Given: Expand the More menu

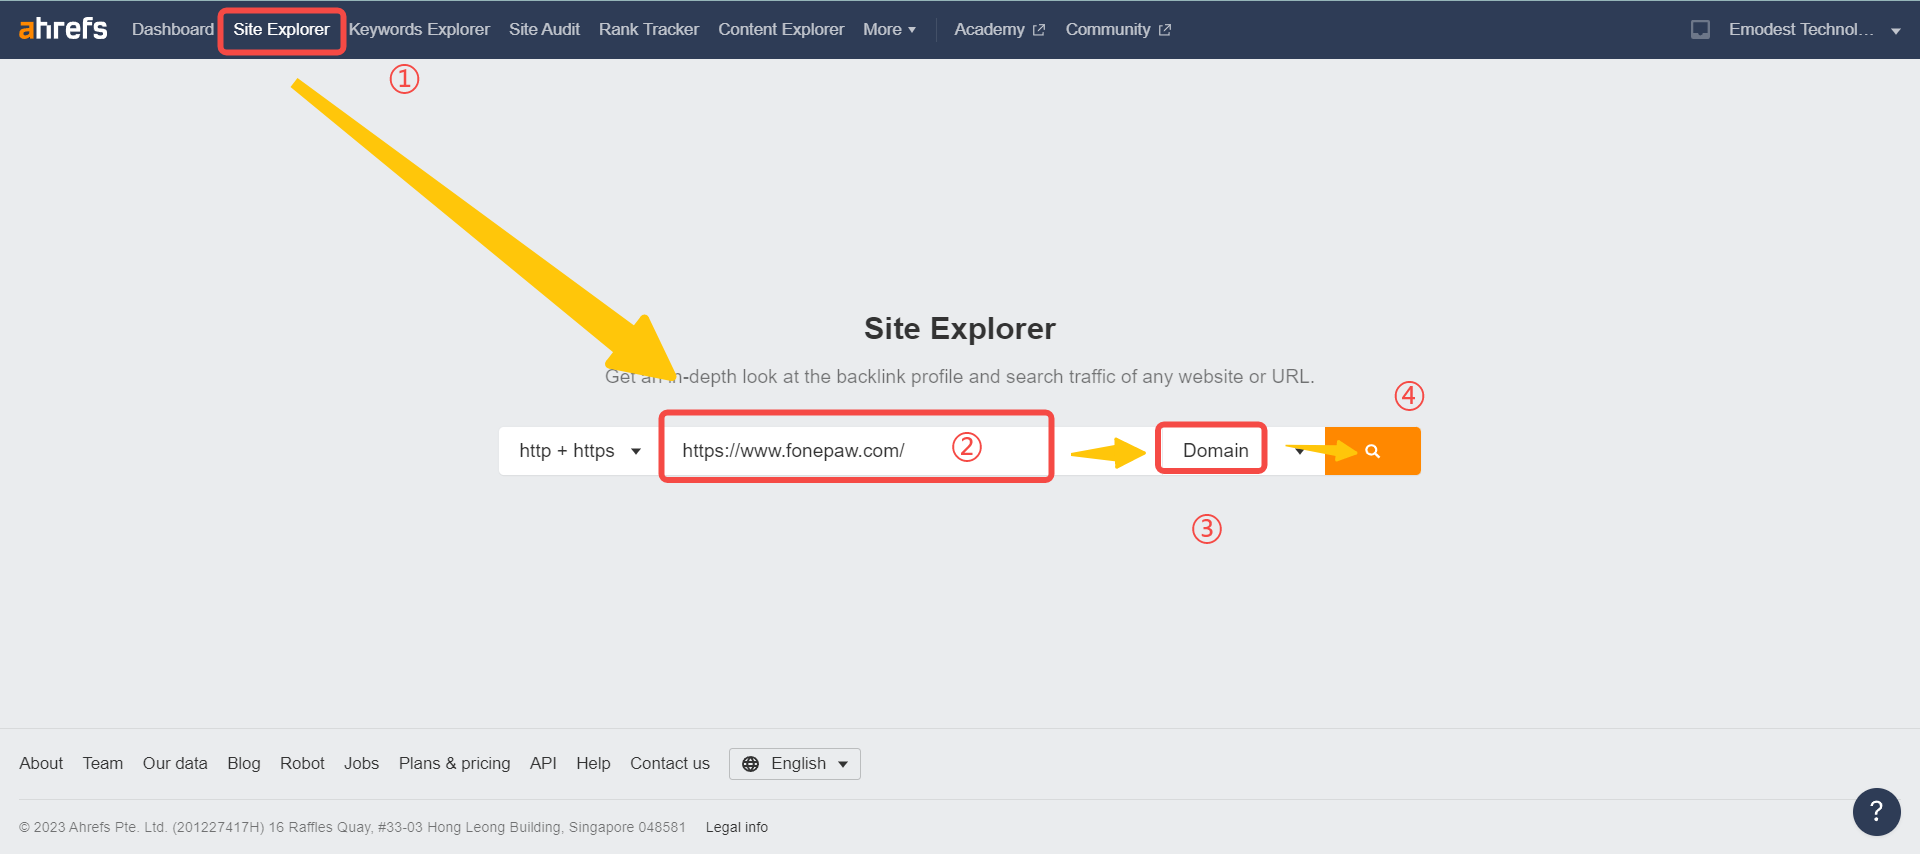Looking at the screenshot, I should [x=889, y=30].
